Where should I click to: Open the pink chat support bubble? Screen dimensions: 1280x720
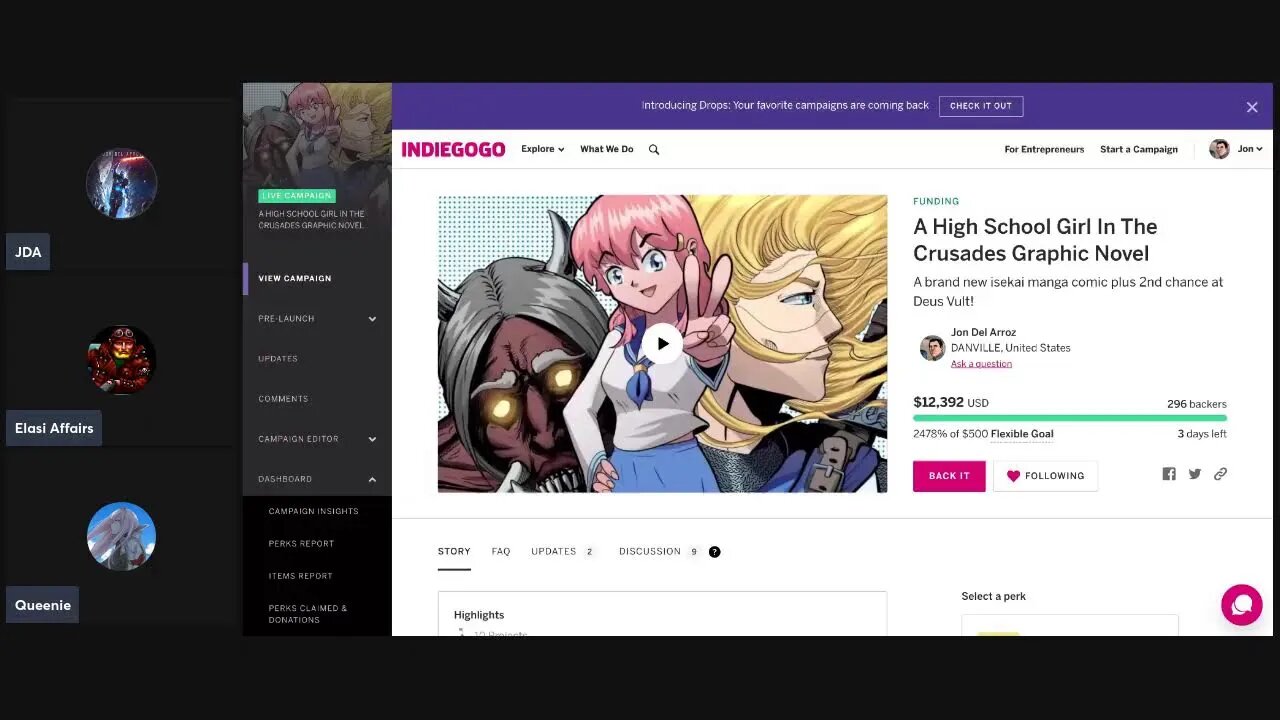pyautogui.click(x=1242, y=605)
